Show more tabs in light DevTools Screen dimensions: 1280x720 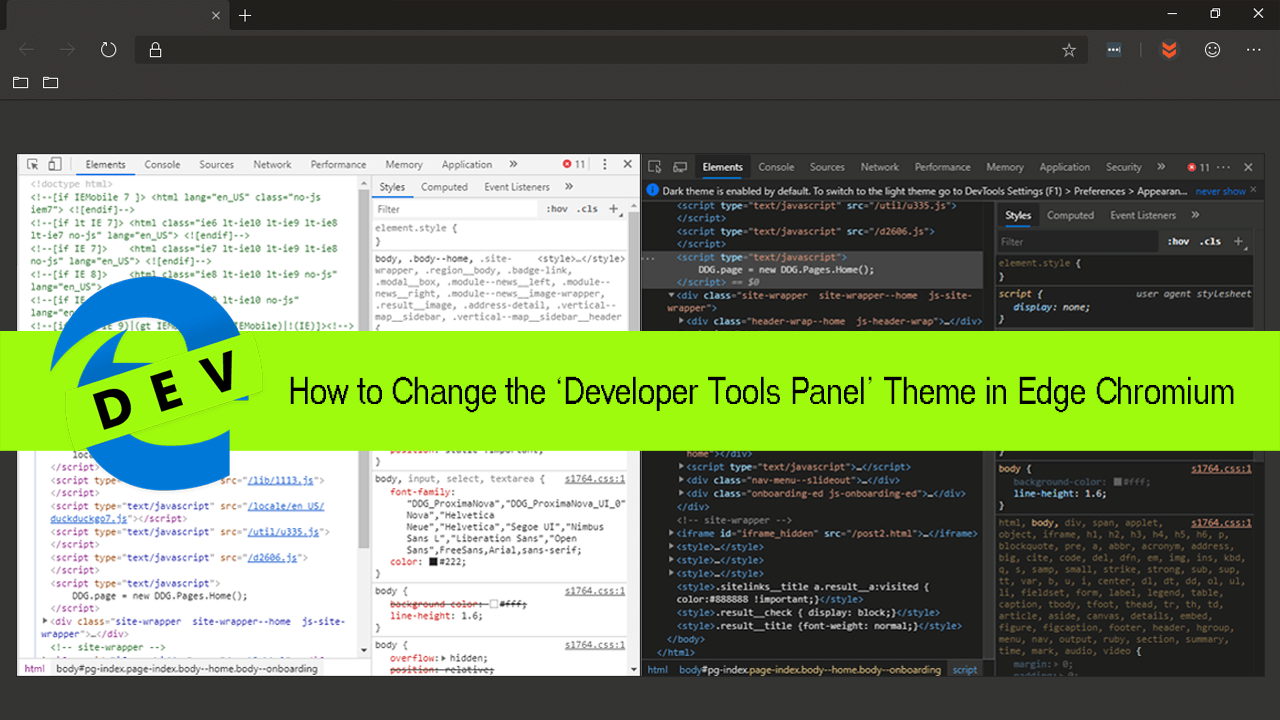513,165
